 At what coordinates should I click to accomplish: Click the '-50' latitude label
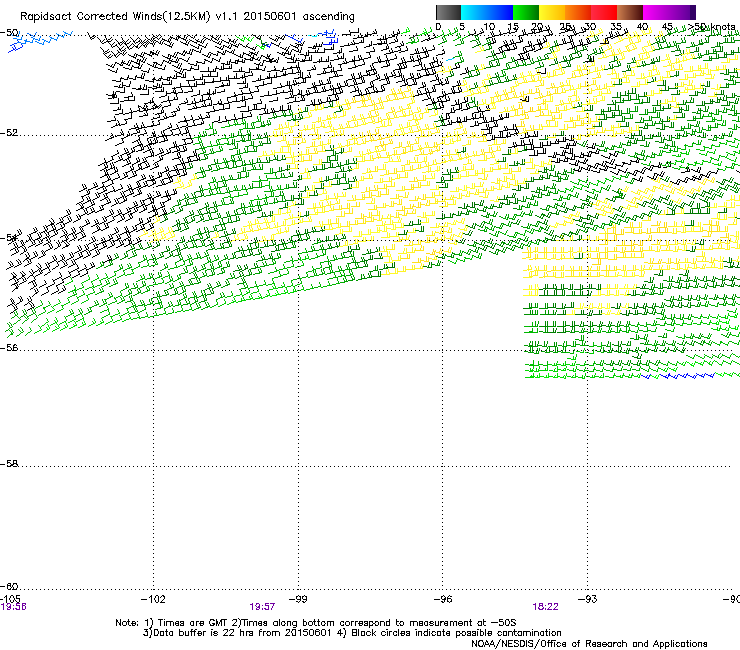pyautogui.click(x=9, y=33)
